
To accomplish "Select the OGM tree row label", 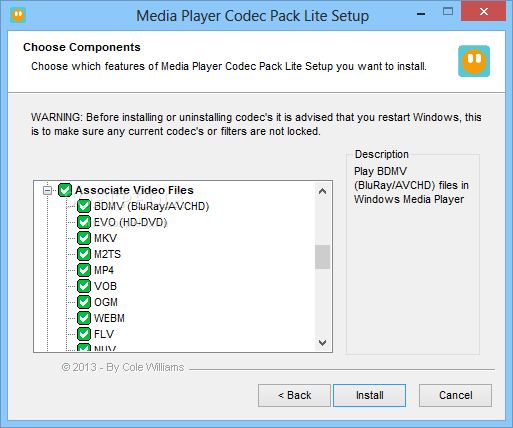I will (106, 302).
